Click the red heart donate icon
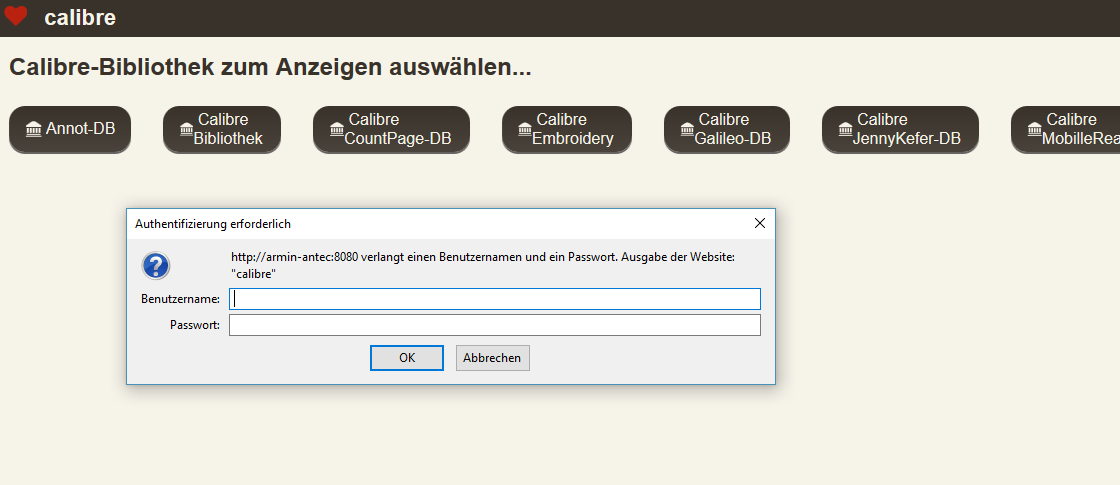Image resolution: width=1120 pixels, height=485 pixels. tap(16, 16)
